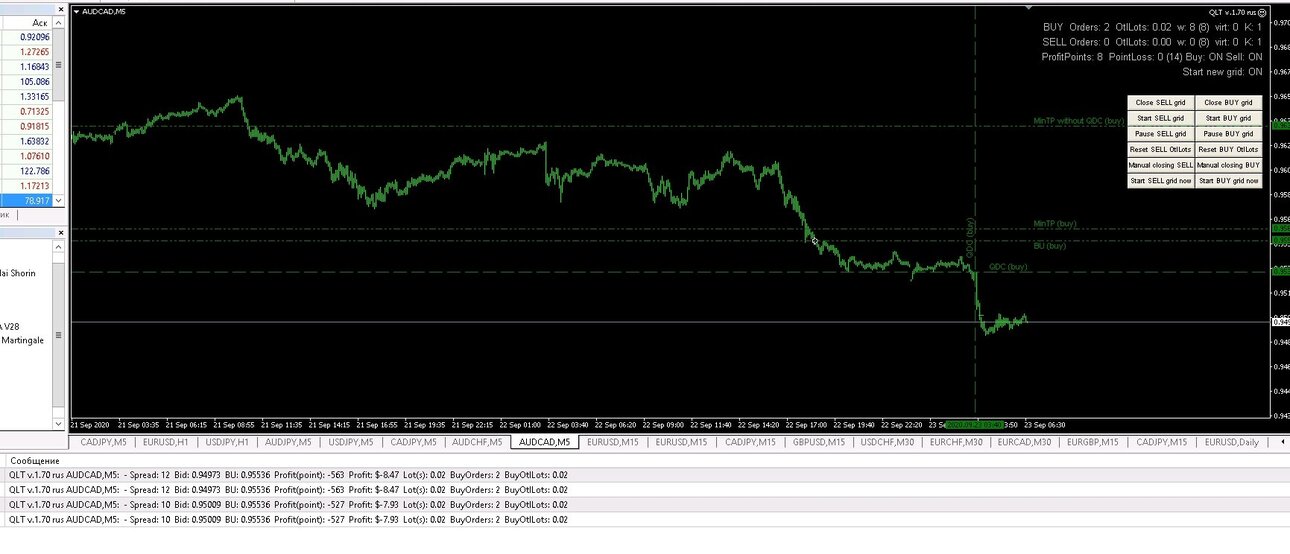Switch to the USDJPY,H1 chart tab

click(228, 442)
